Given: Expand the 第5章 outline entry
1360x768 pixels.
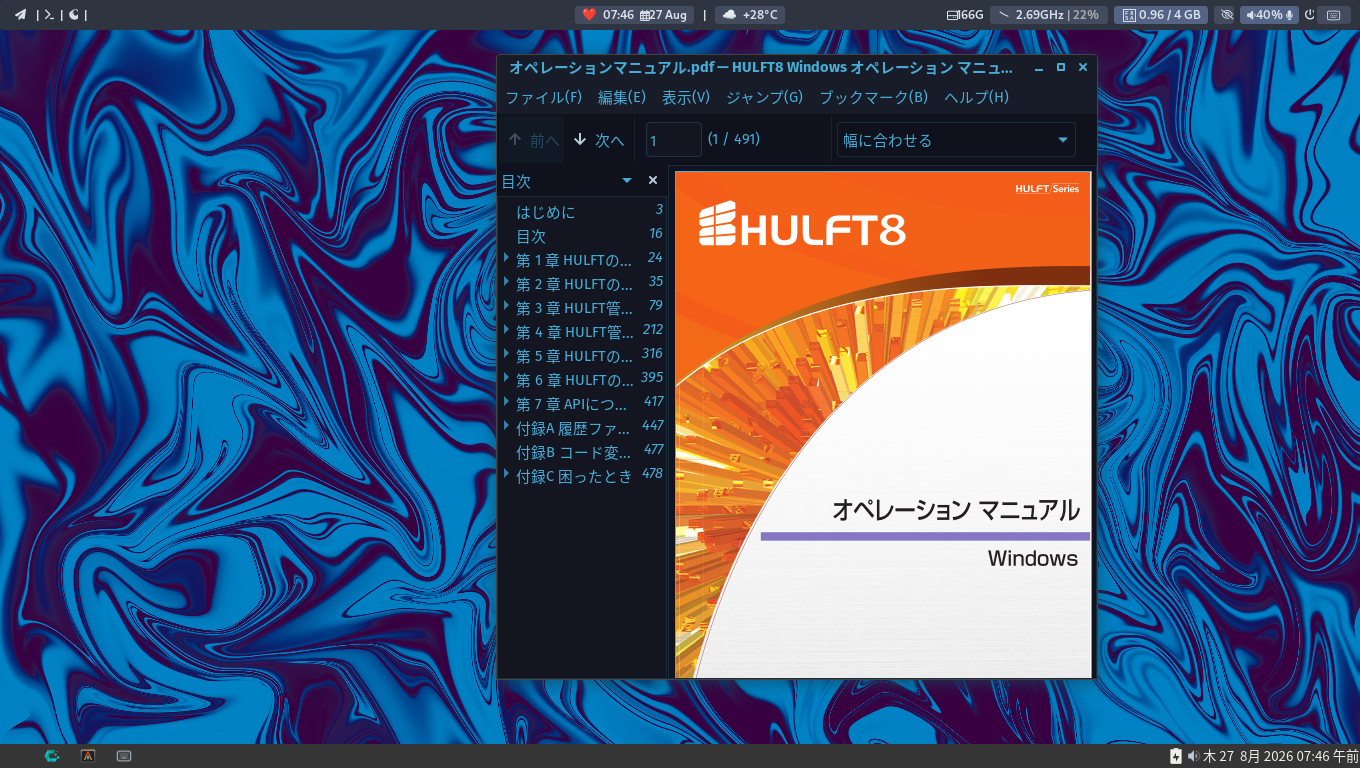Looking at the screenshot, I should click(507, 355).
